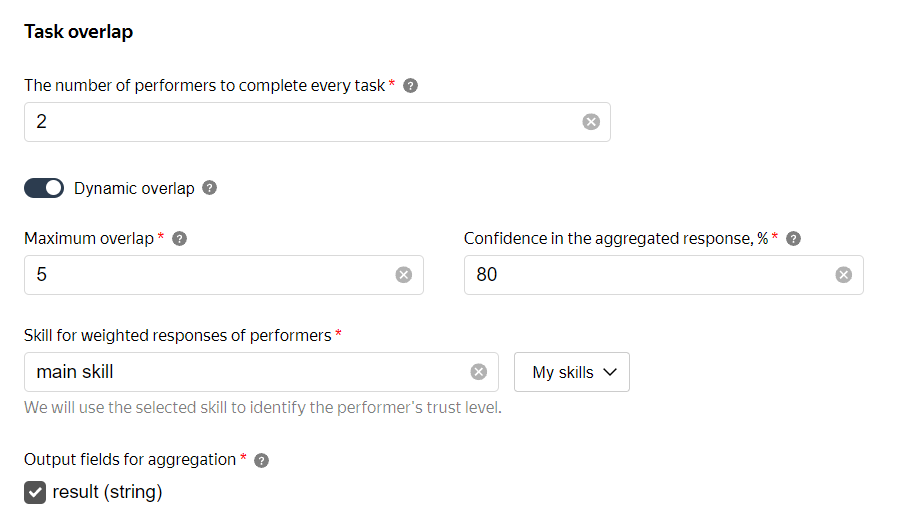Show help tooltip for Dynamic overlap
The height and width of the screenshot is (516, 920).
point(209,188)
